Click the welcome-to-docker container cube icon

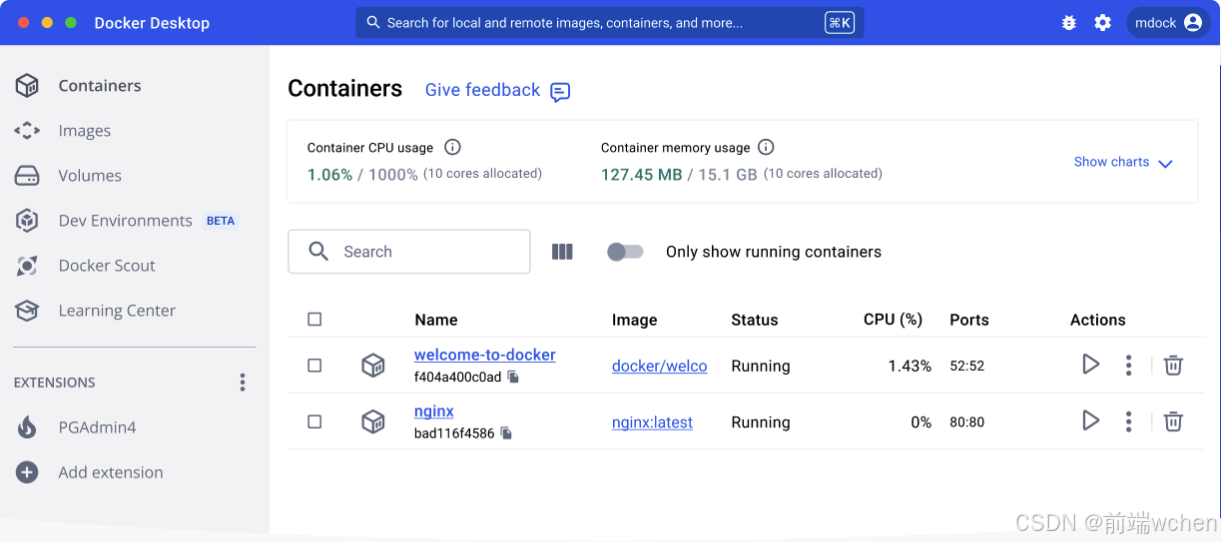pyautogui.click(x=373, y=366)
